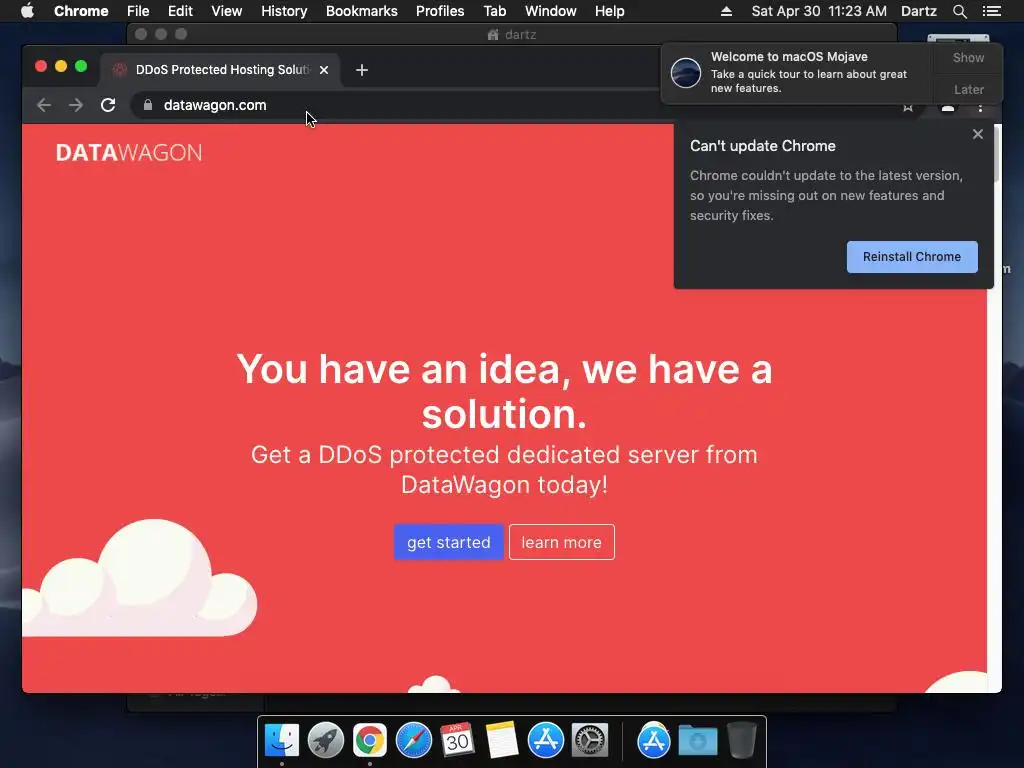
Task: Open the File menu
Action: [138, 11]
